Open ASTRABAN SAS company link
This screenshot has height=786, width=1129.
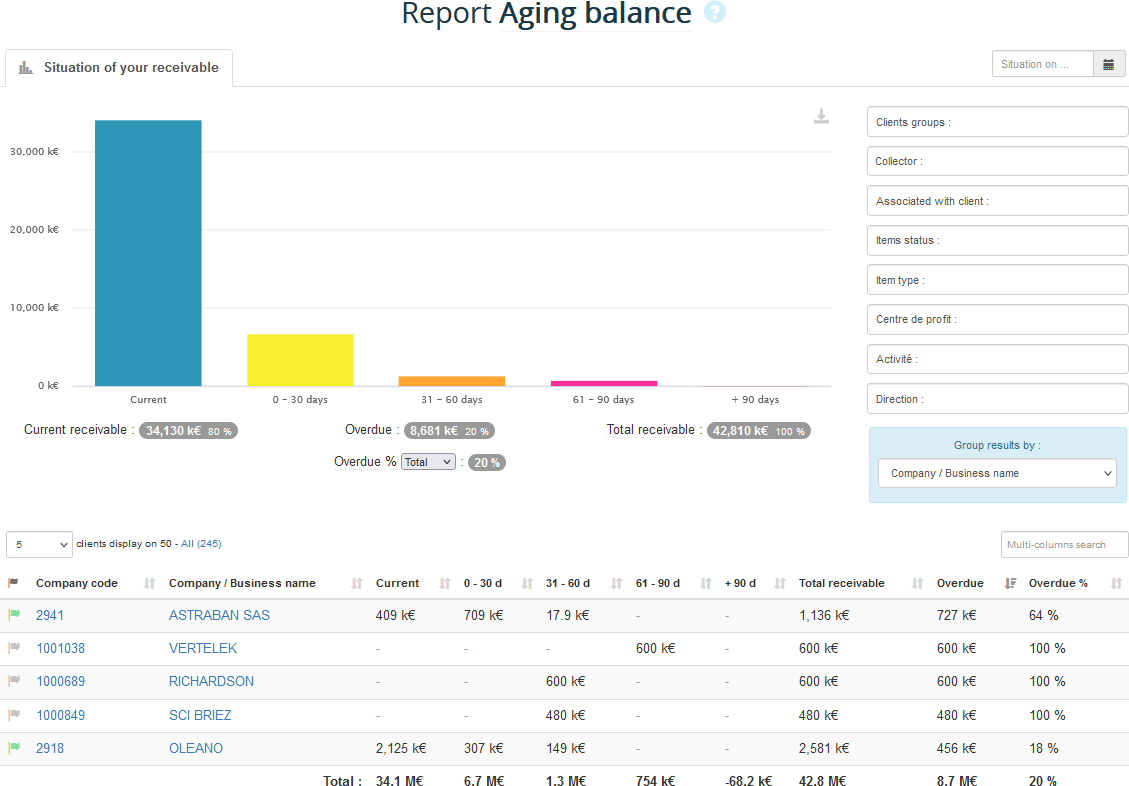click(219, 615)
